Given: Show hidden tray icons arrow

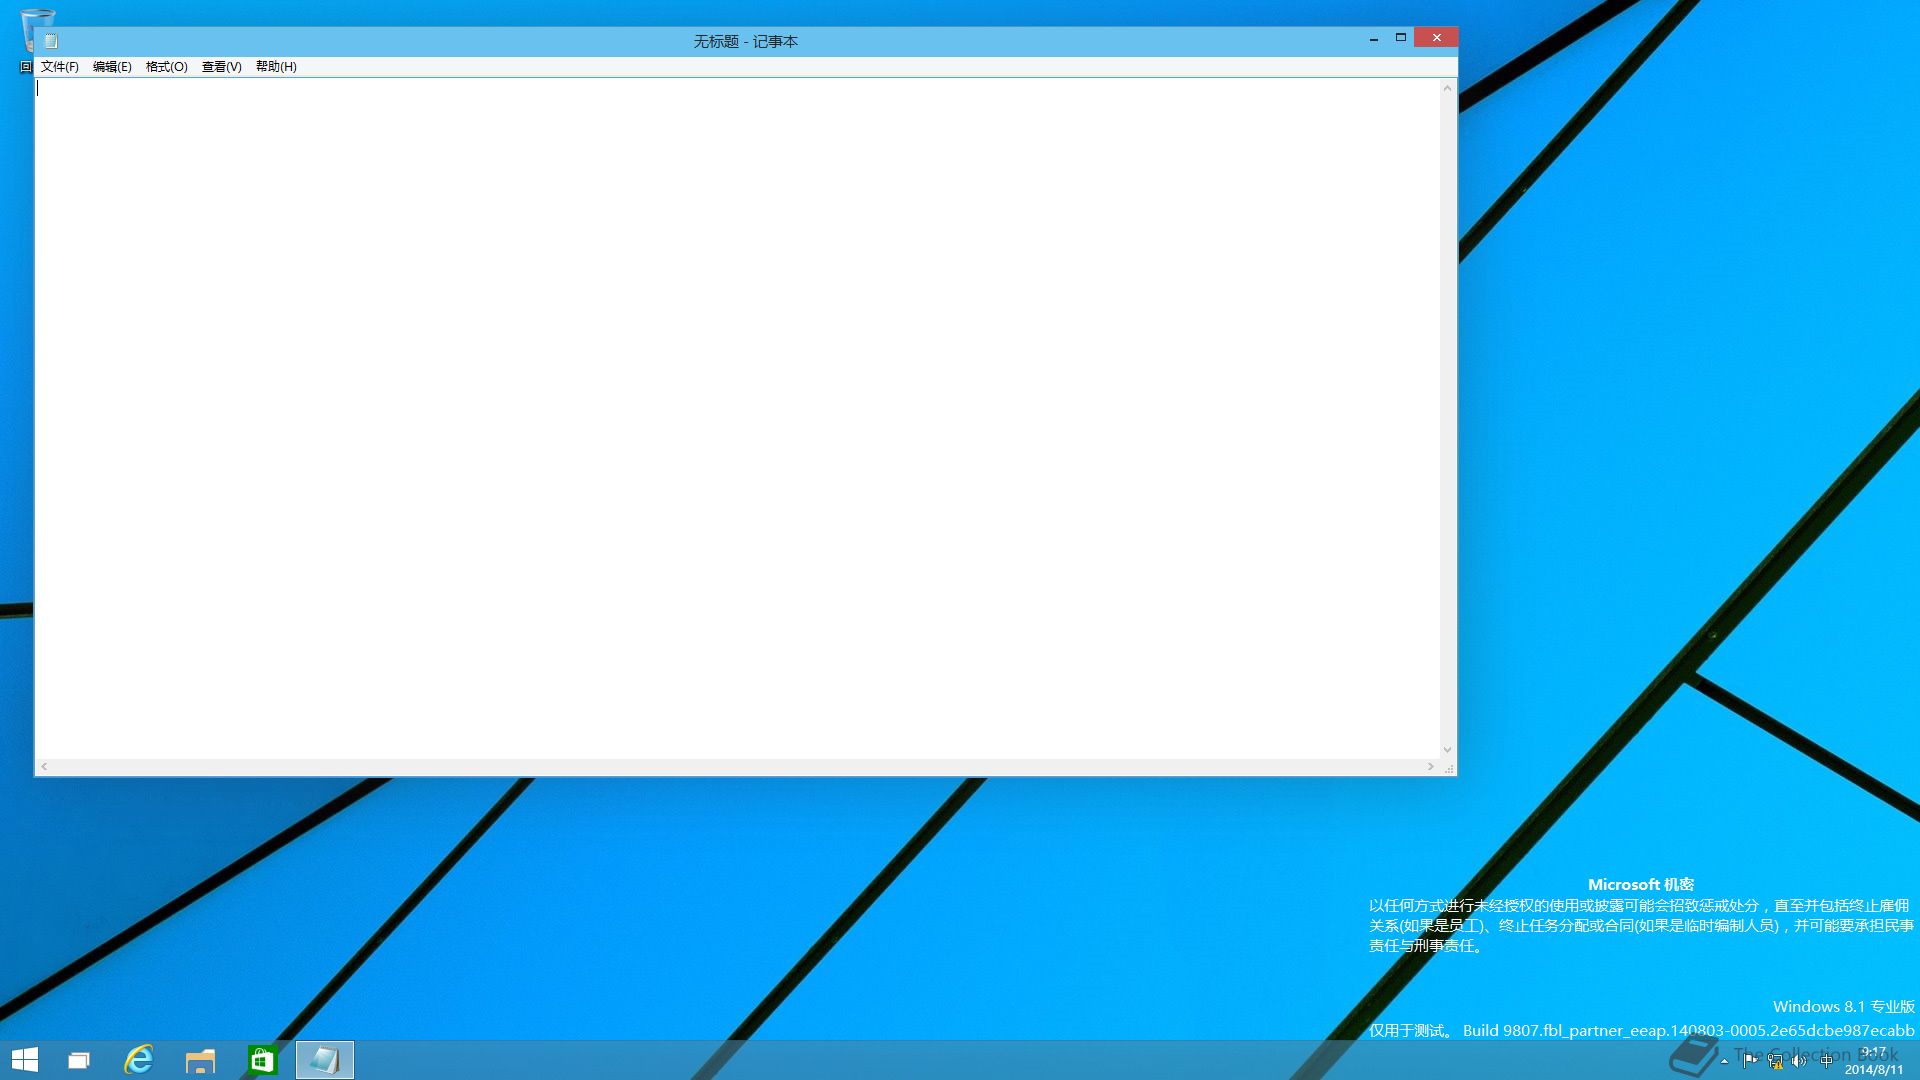Looking at the screenshot, I should (x=1724, y=1061).
